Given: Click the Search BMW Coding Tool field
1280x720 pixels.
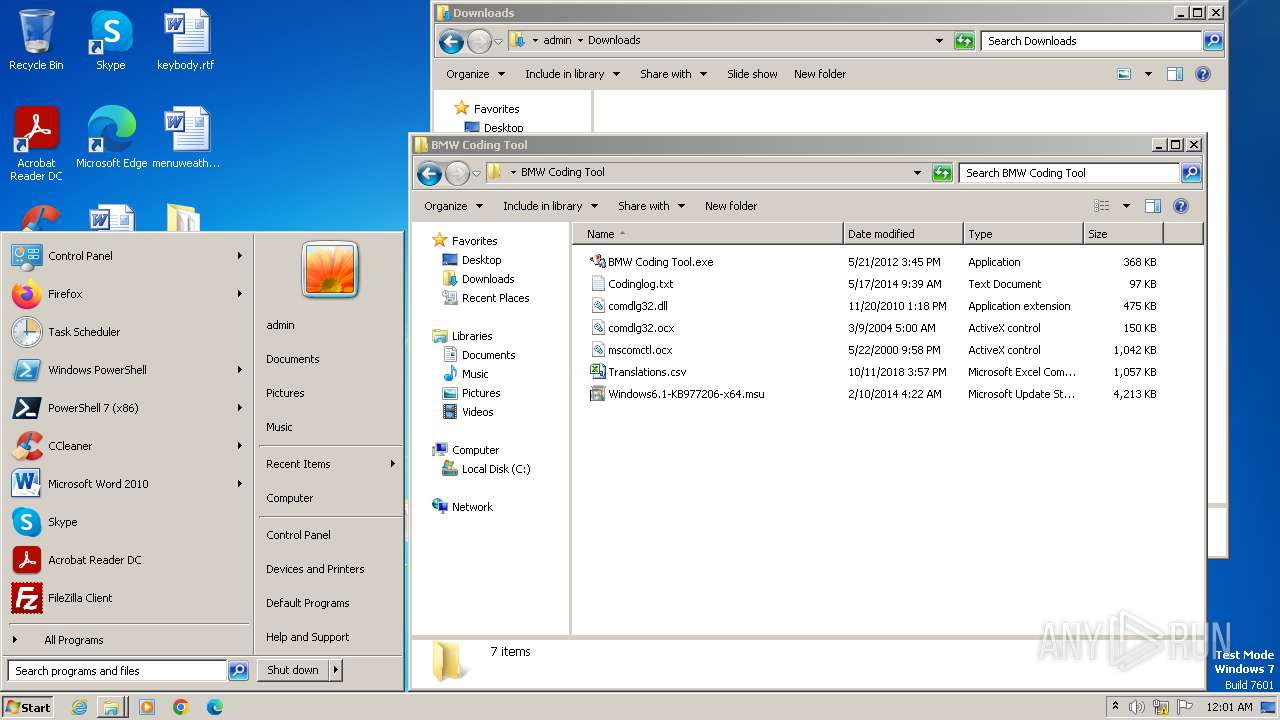Looking at the screenshot, I should click(x=1069, y=173).
